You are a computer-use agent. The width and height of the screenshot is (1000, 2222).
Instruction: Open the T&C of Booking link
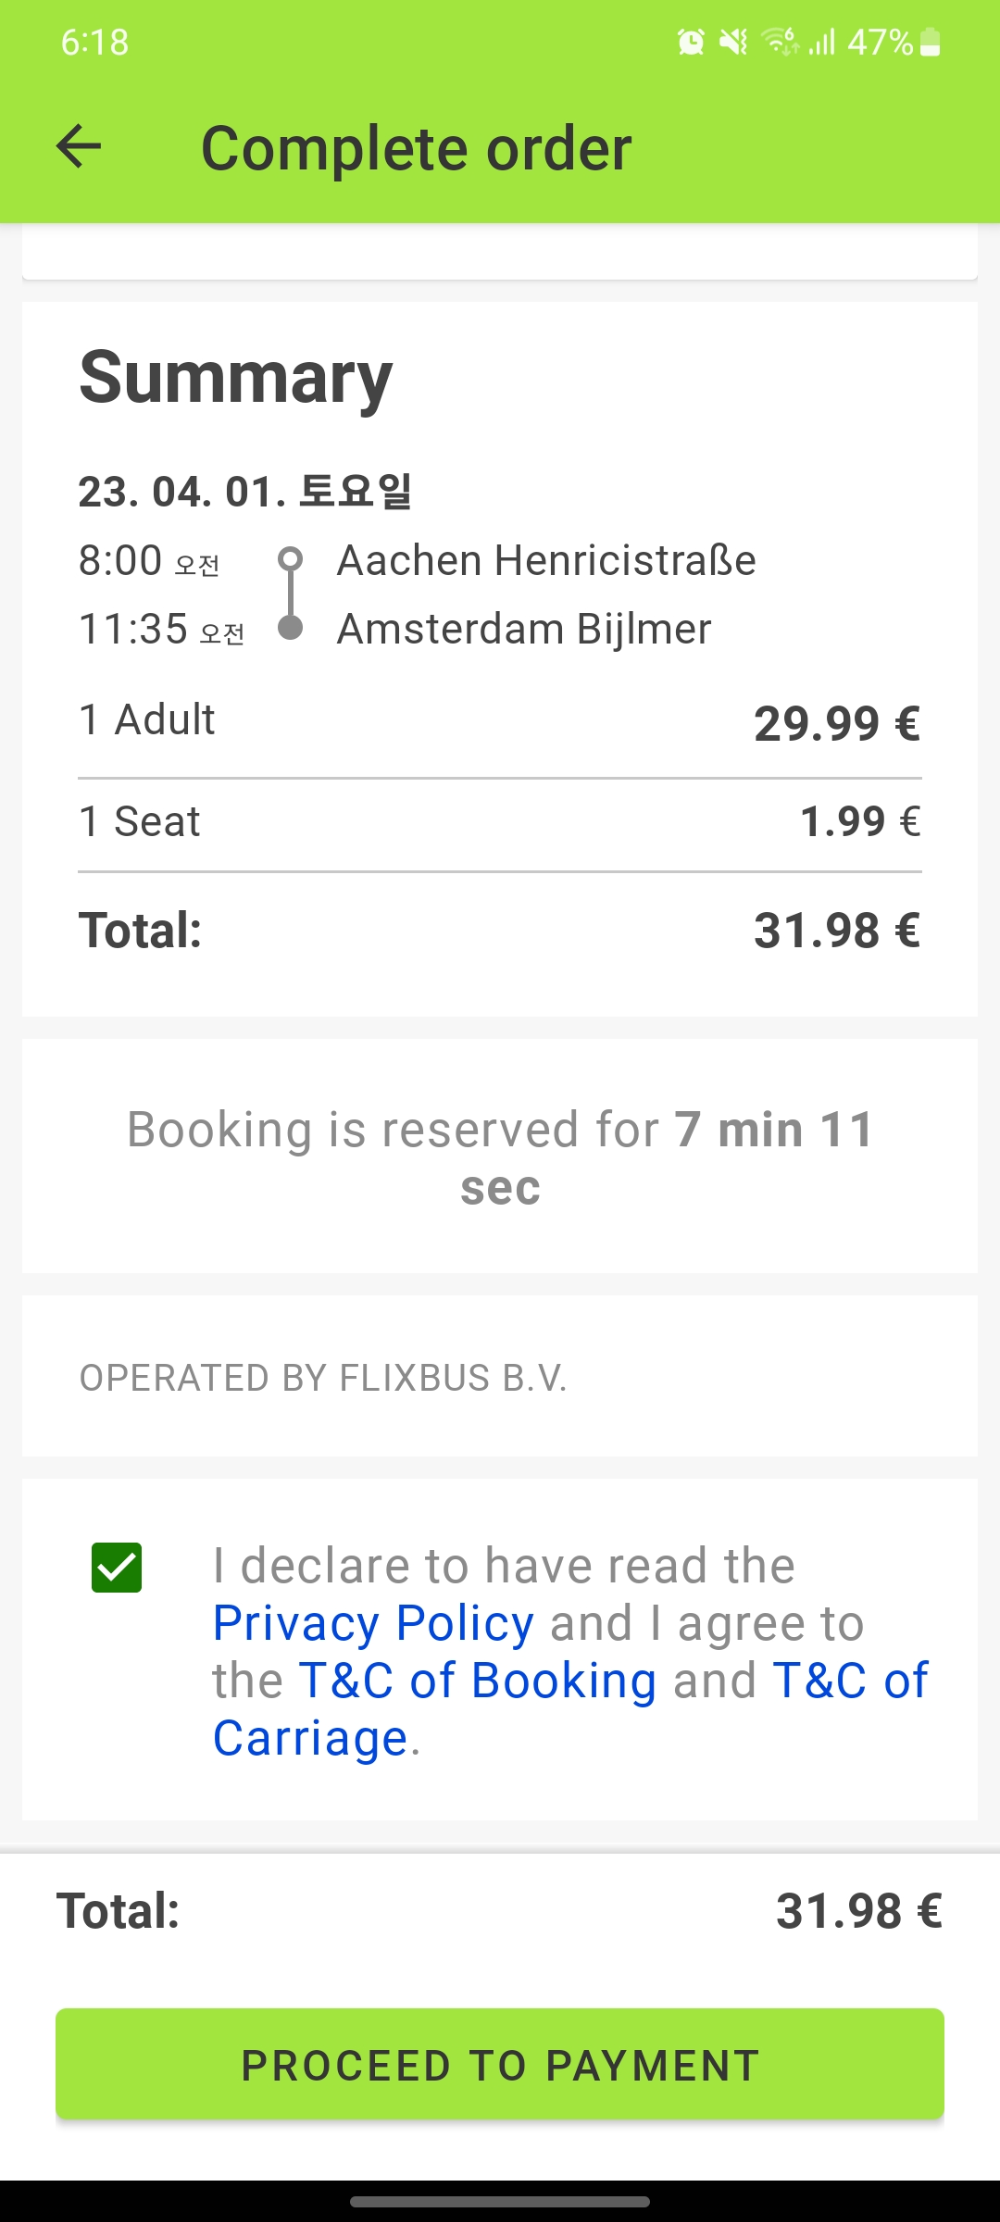click(477, 1680)
